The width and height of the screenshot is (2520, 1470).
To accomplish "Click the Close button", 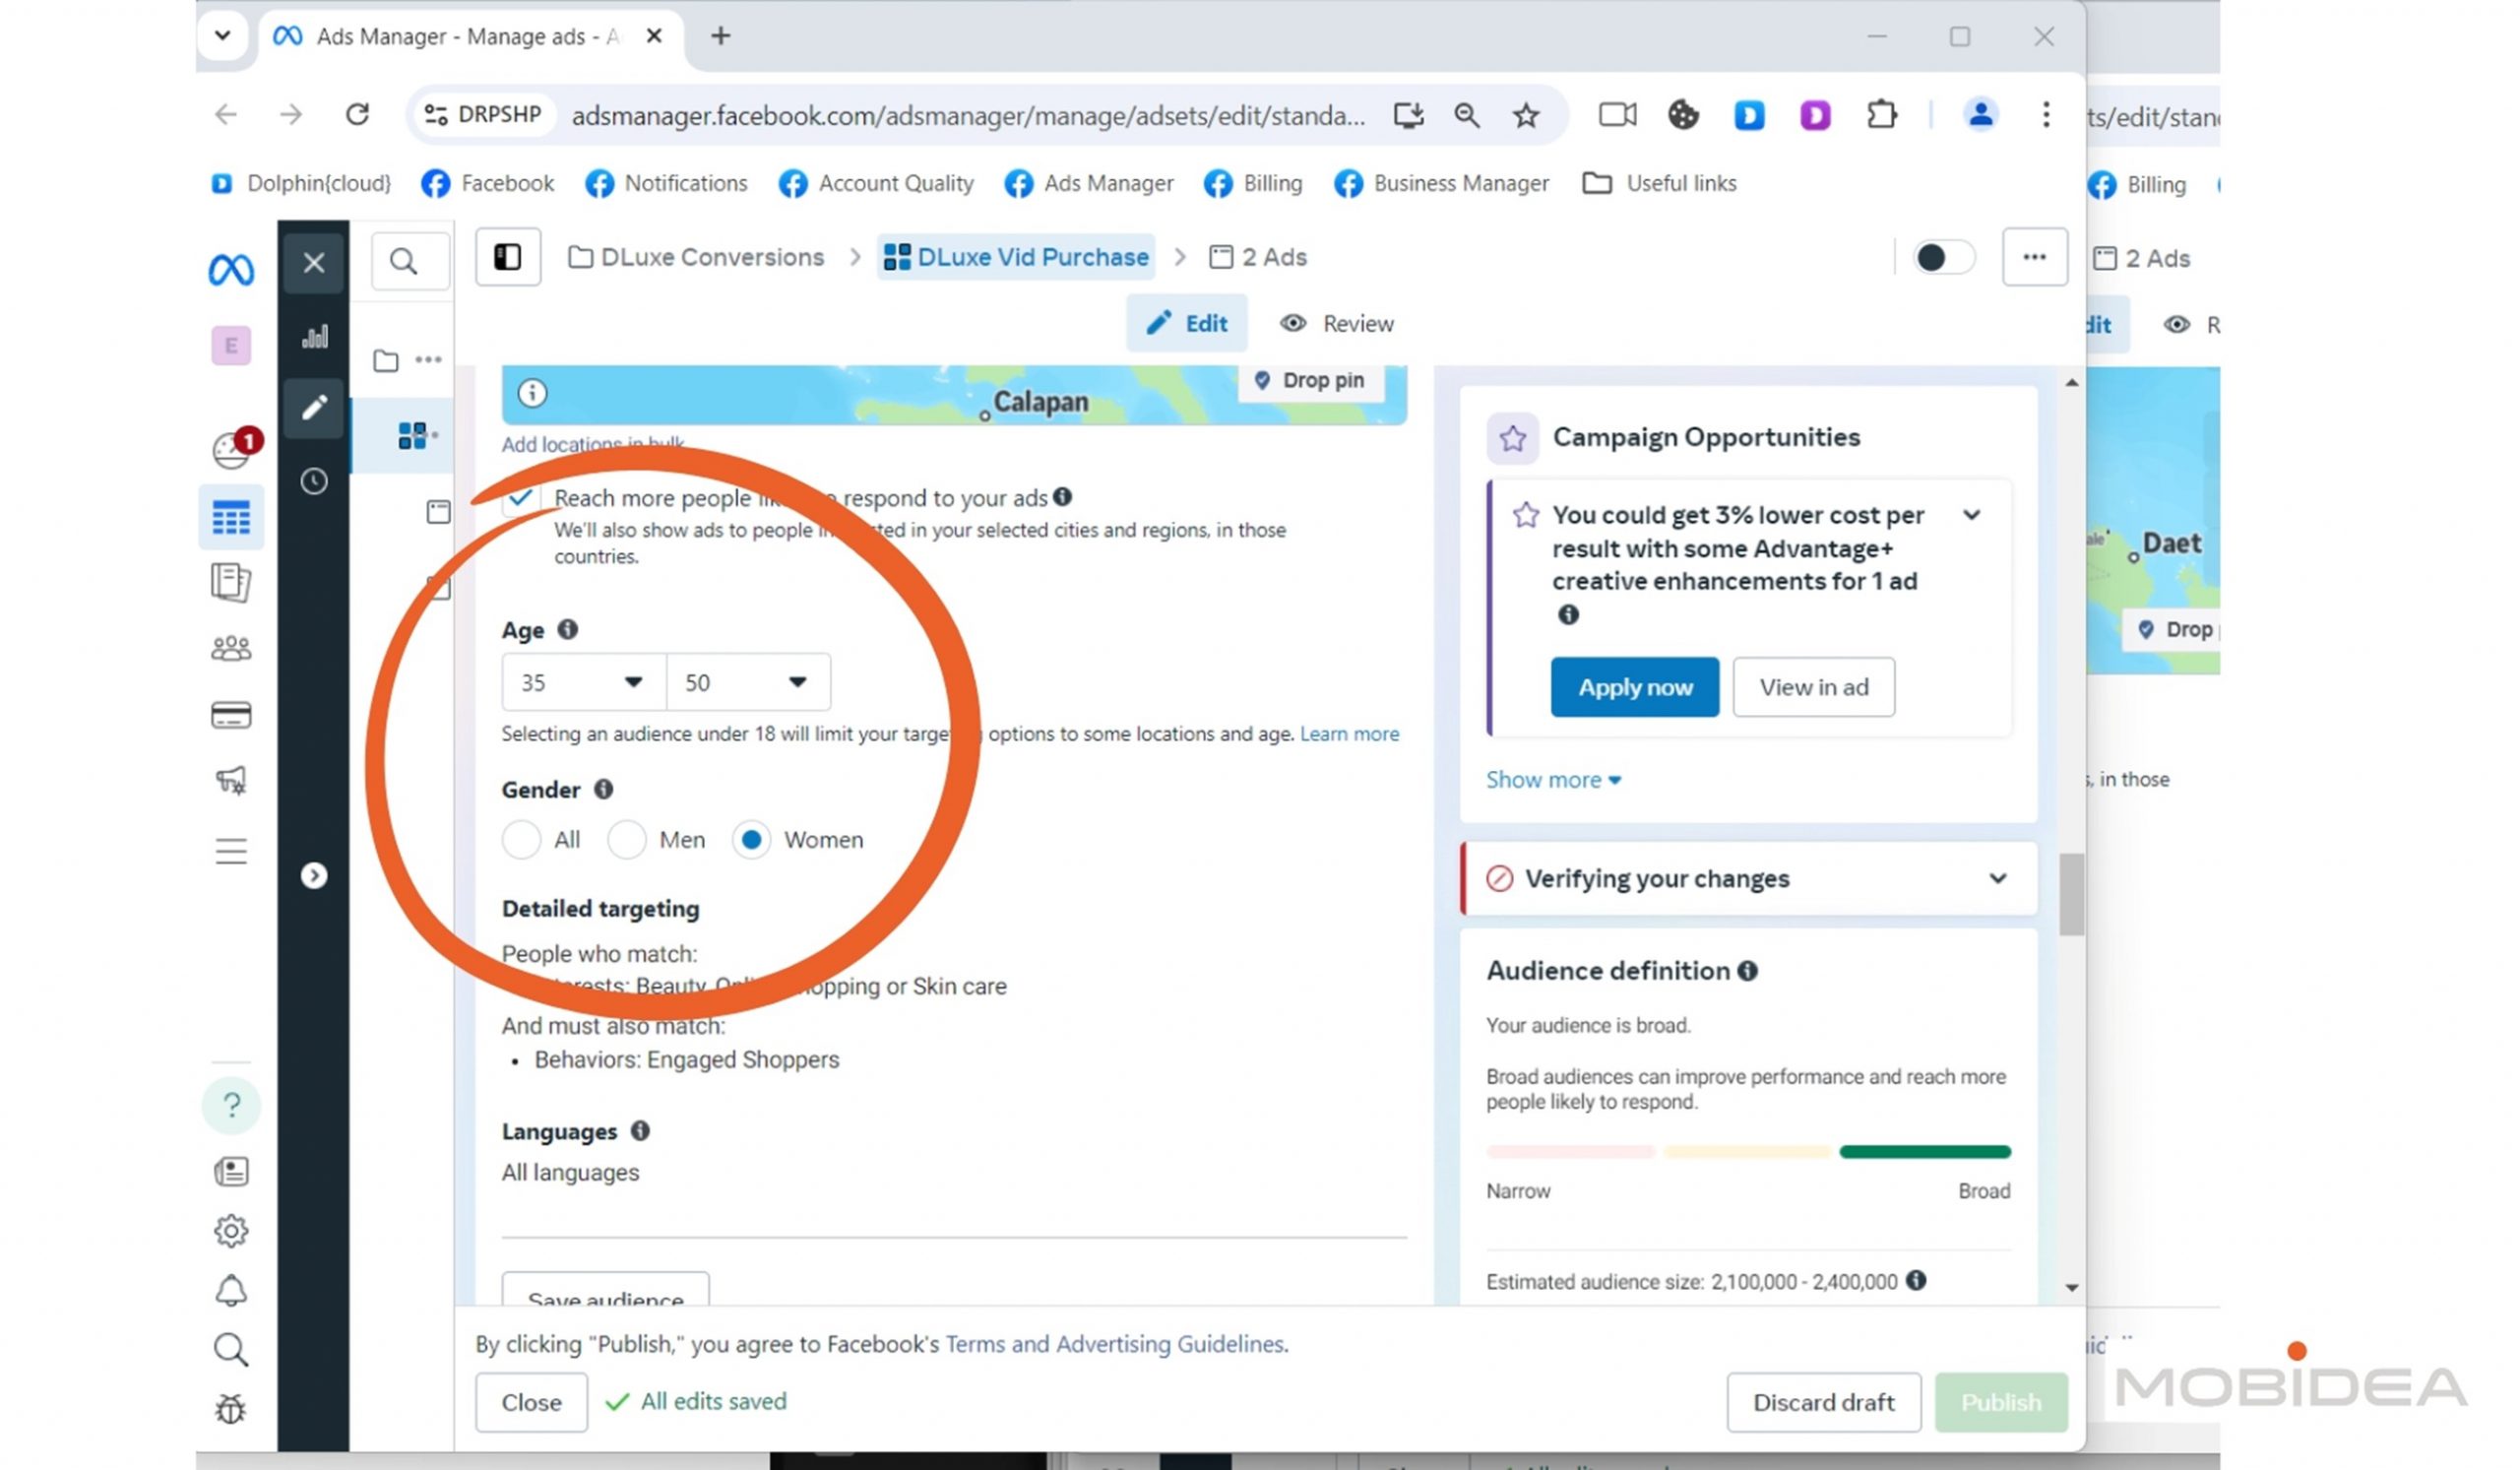I will tap(532, 1403).
